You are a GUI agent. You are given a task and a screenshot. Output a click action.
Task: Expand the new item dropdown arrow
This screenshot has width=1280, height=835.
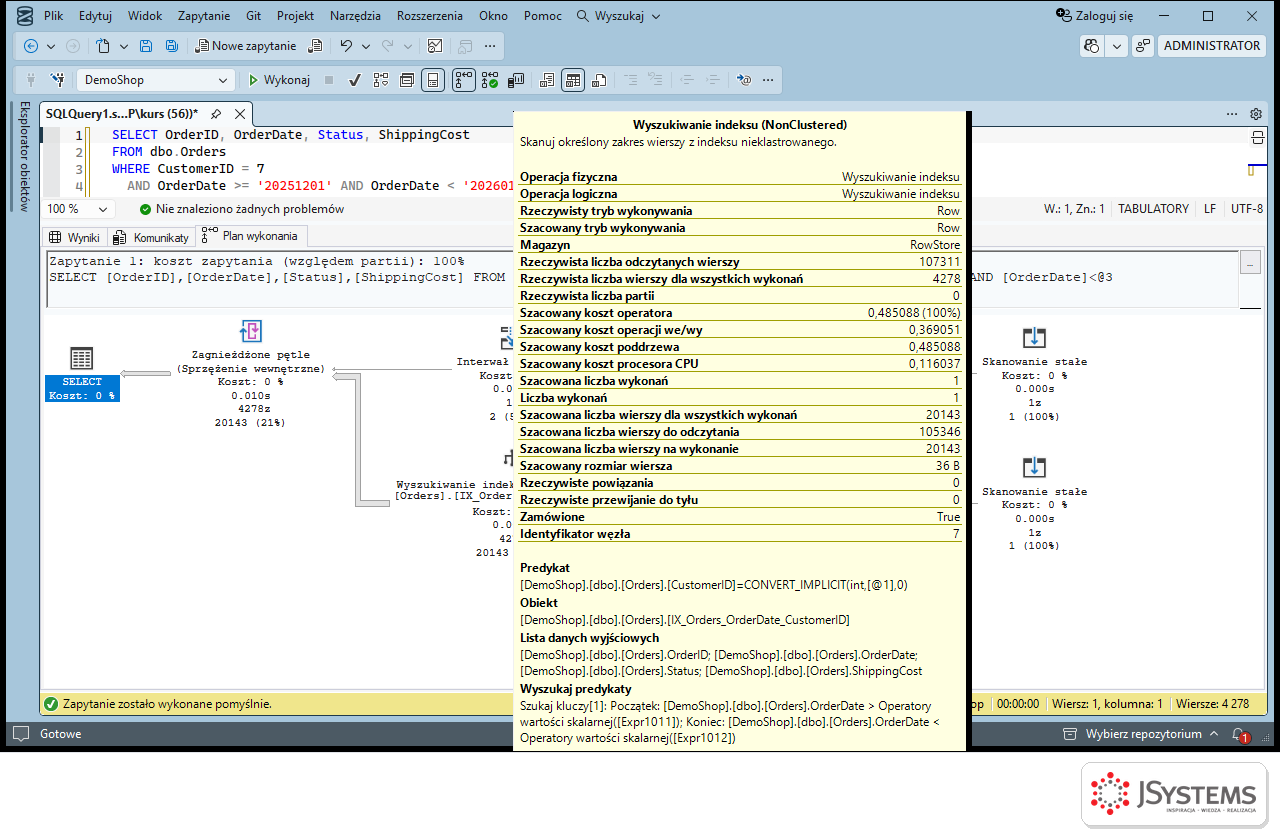click(x=124, y=46)
